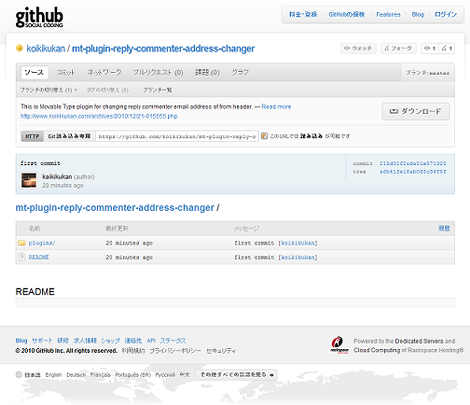Open the Read more link
Screen dimensions: 470x405
pyautogui.click(x=276, y=107)
